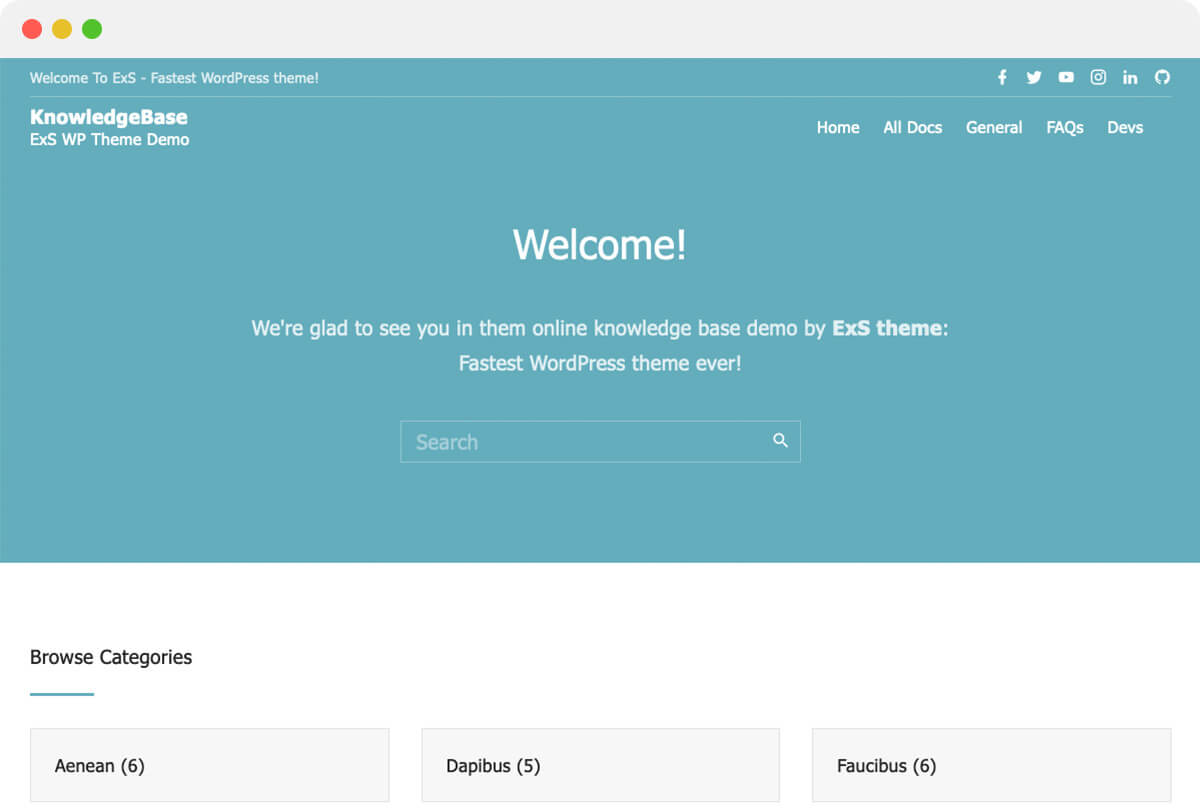Open the Aenean (6) category

(209, 765)
